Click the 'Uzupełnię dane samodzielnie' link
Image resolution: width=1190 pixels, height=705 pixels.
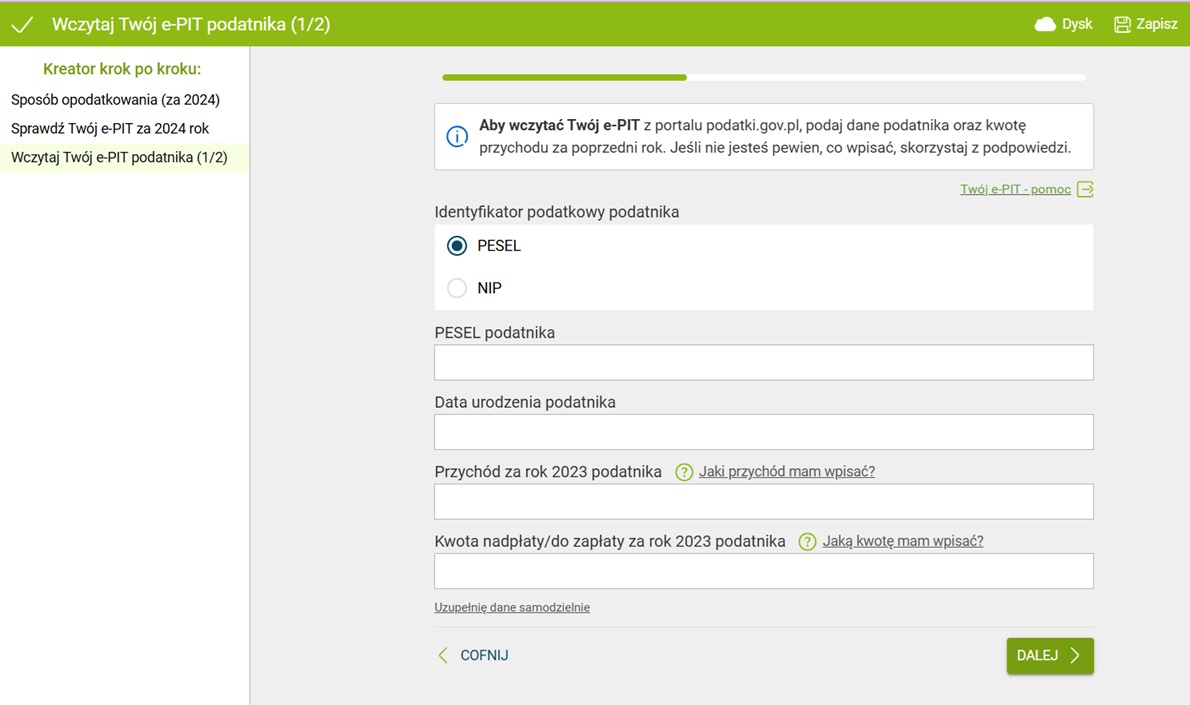click(x=512, y=607)
